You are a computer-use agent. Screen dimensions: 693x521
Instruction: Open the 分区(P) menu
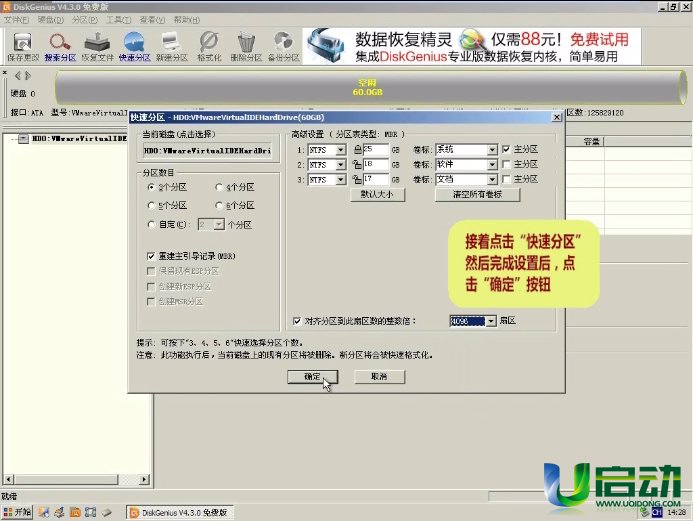pyautogui.click(x=84, y=20)
